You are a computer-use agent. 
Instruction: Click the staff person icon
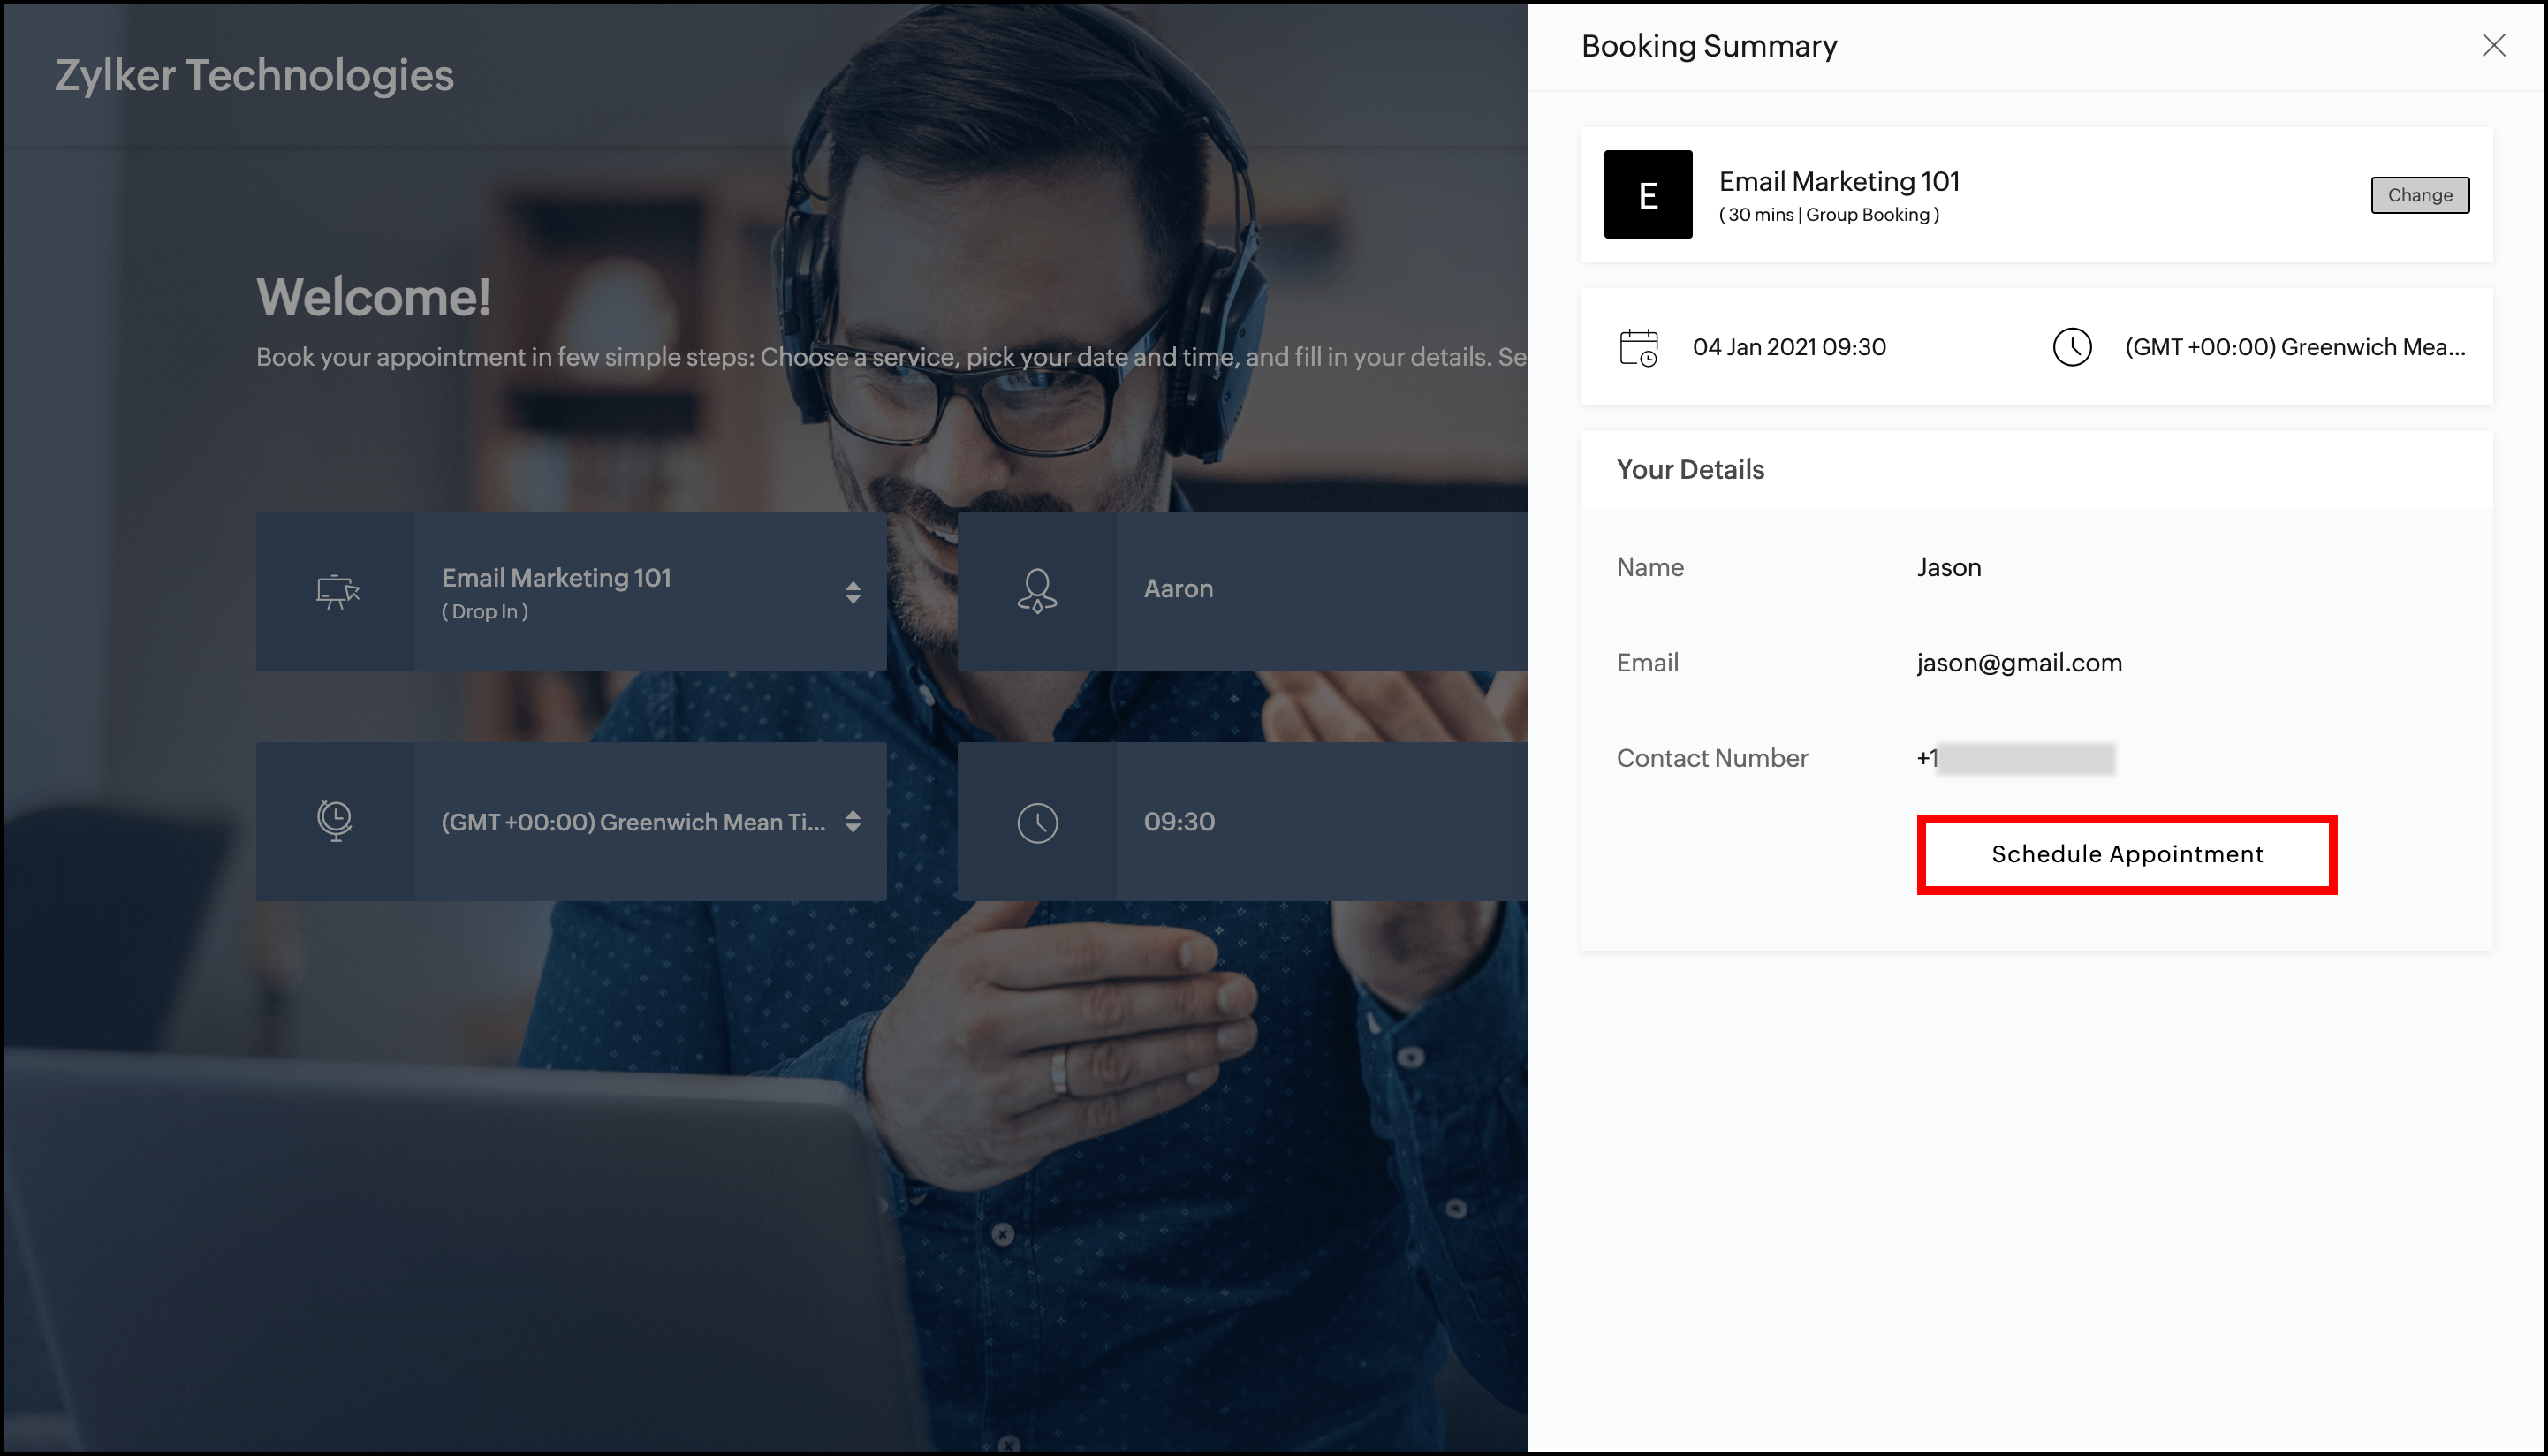coord(1037,590)
